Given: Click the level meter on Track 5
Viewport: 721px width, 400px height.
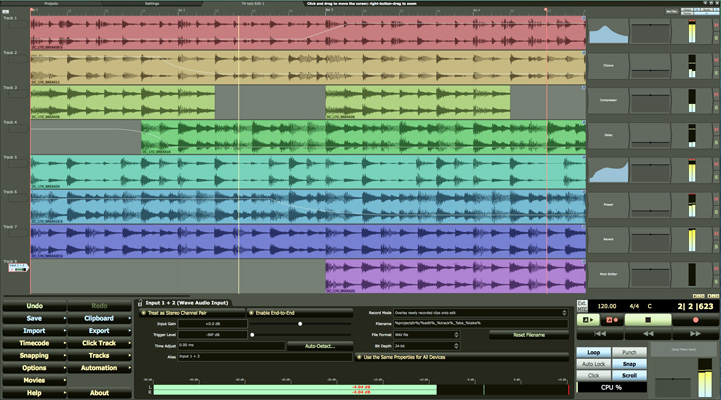Looking at the screenshot, I should tap(692, 170).
